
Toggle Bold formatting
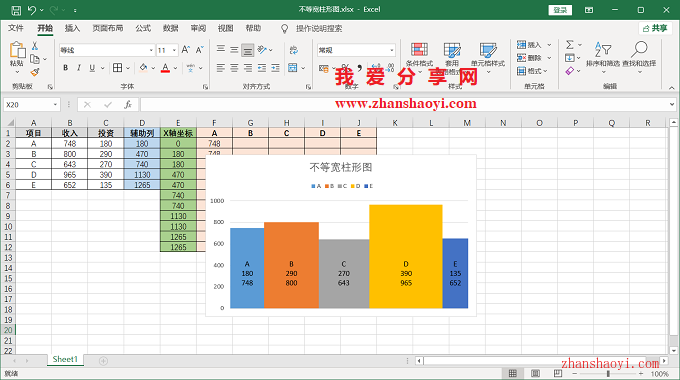pyautogui.click(x=65, y=68)
